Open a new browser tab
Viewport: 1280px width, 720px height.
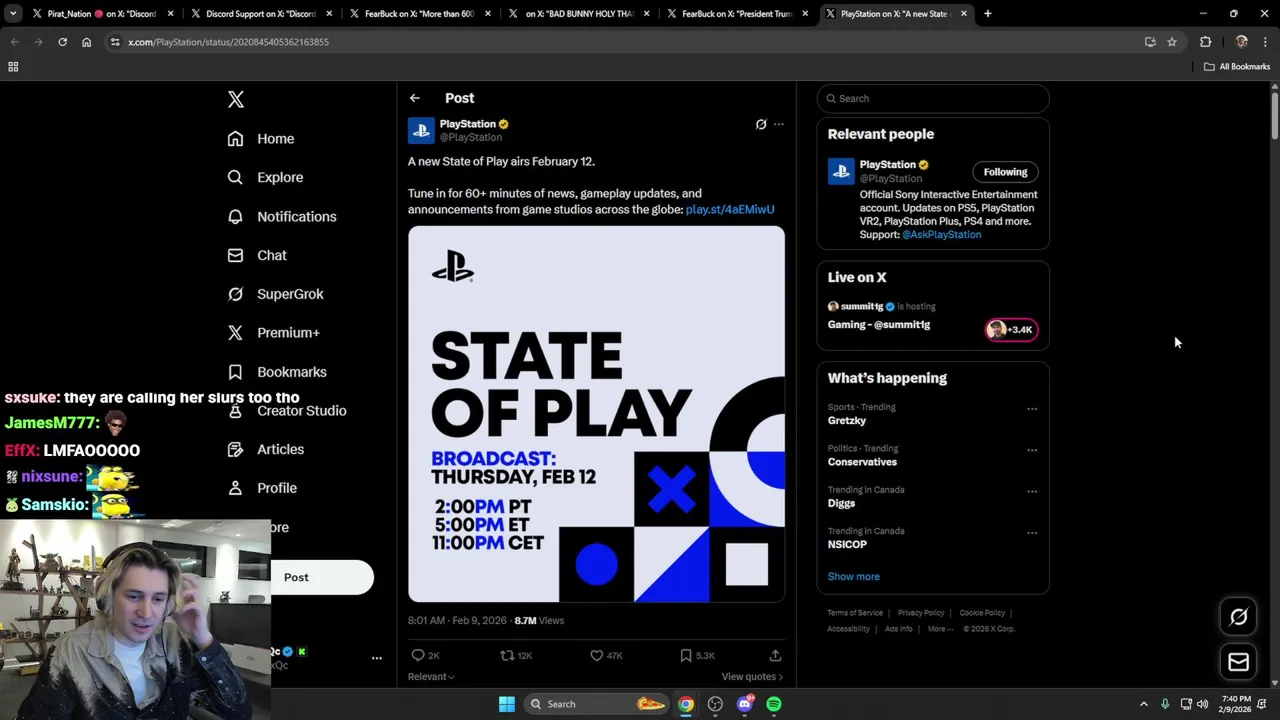point(988,14)
